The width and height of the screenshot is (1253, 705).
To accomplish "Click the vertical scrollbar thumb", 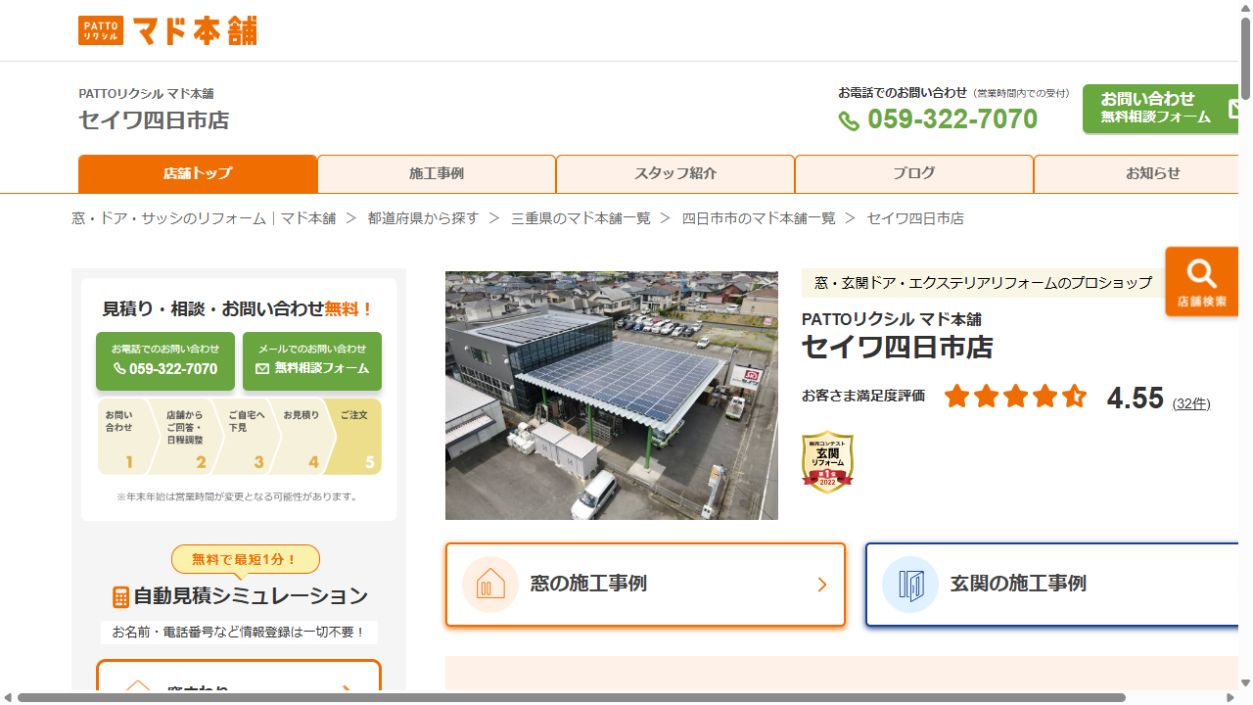I will 1245,60.
